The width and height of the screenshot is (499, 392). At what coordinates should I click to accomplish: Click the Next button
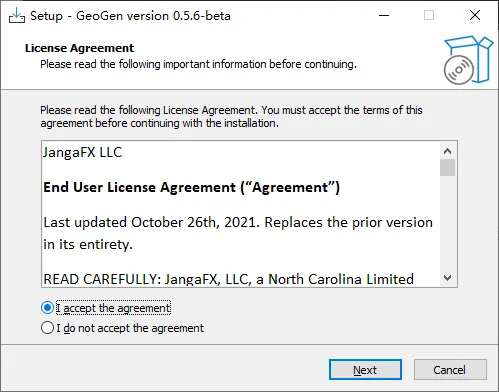tap(365, 369)
